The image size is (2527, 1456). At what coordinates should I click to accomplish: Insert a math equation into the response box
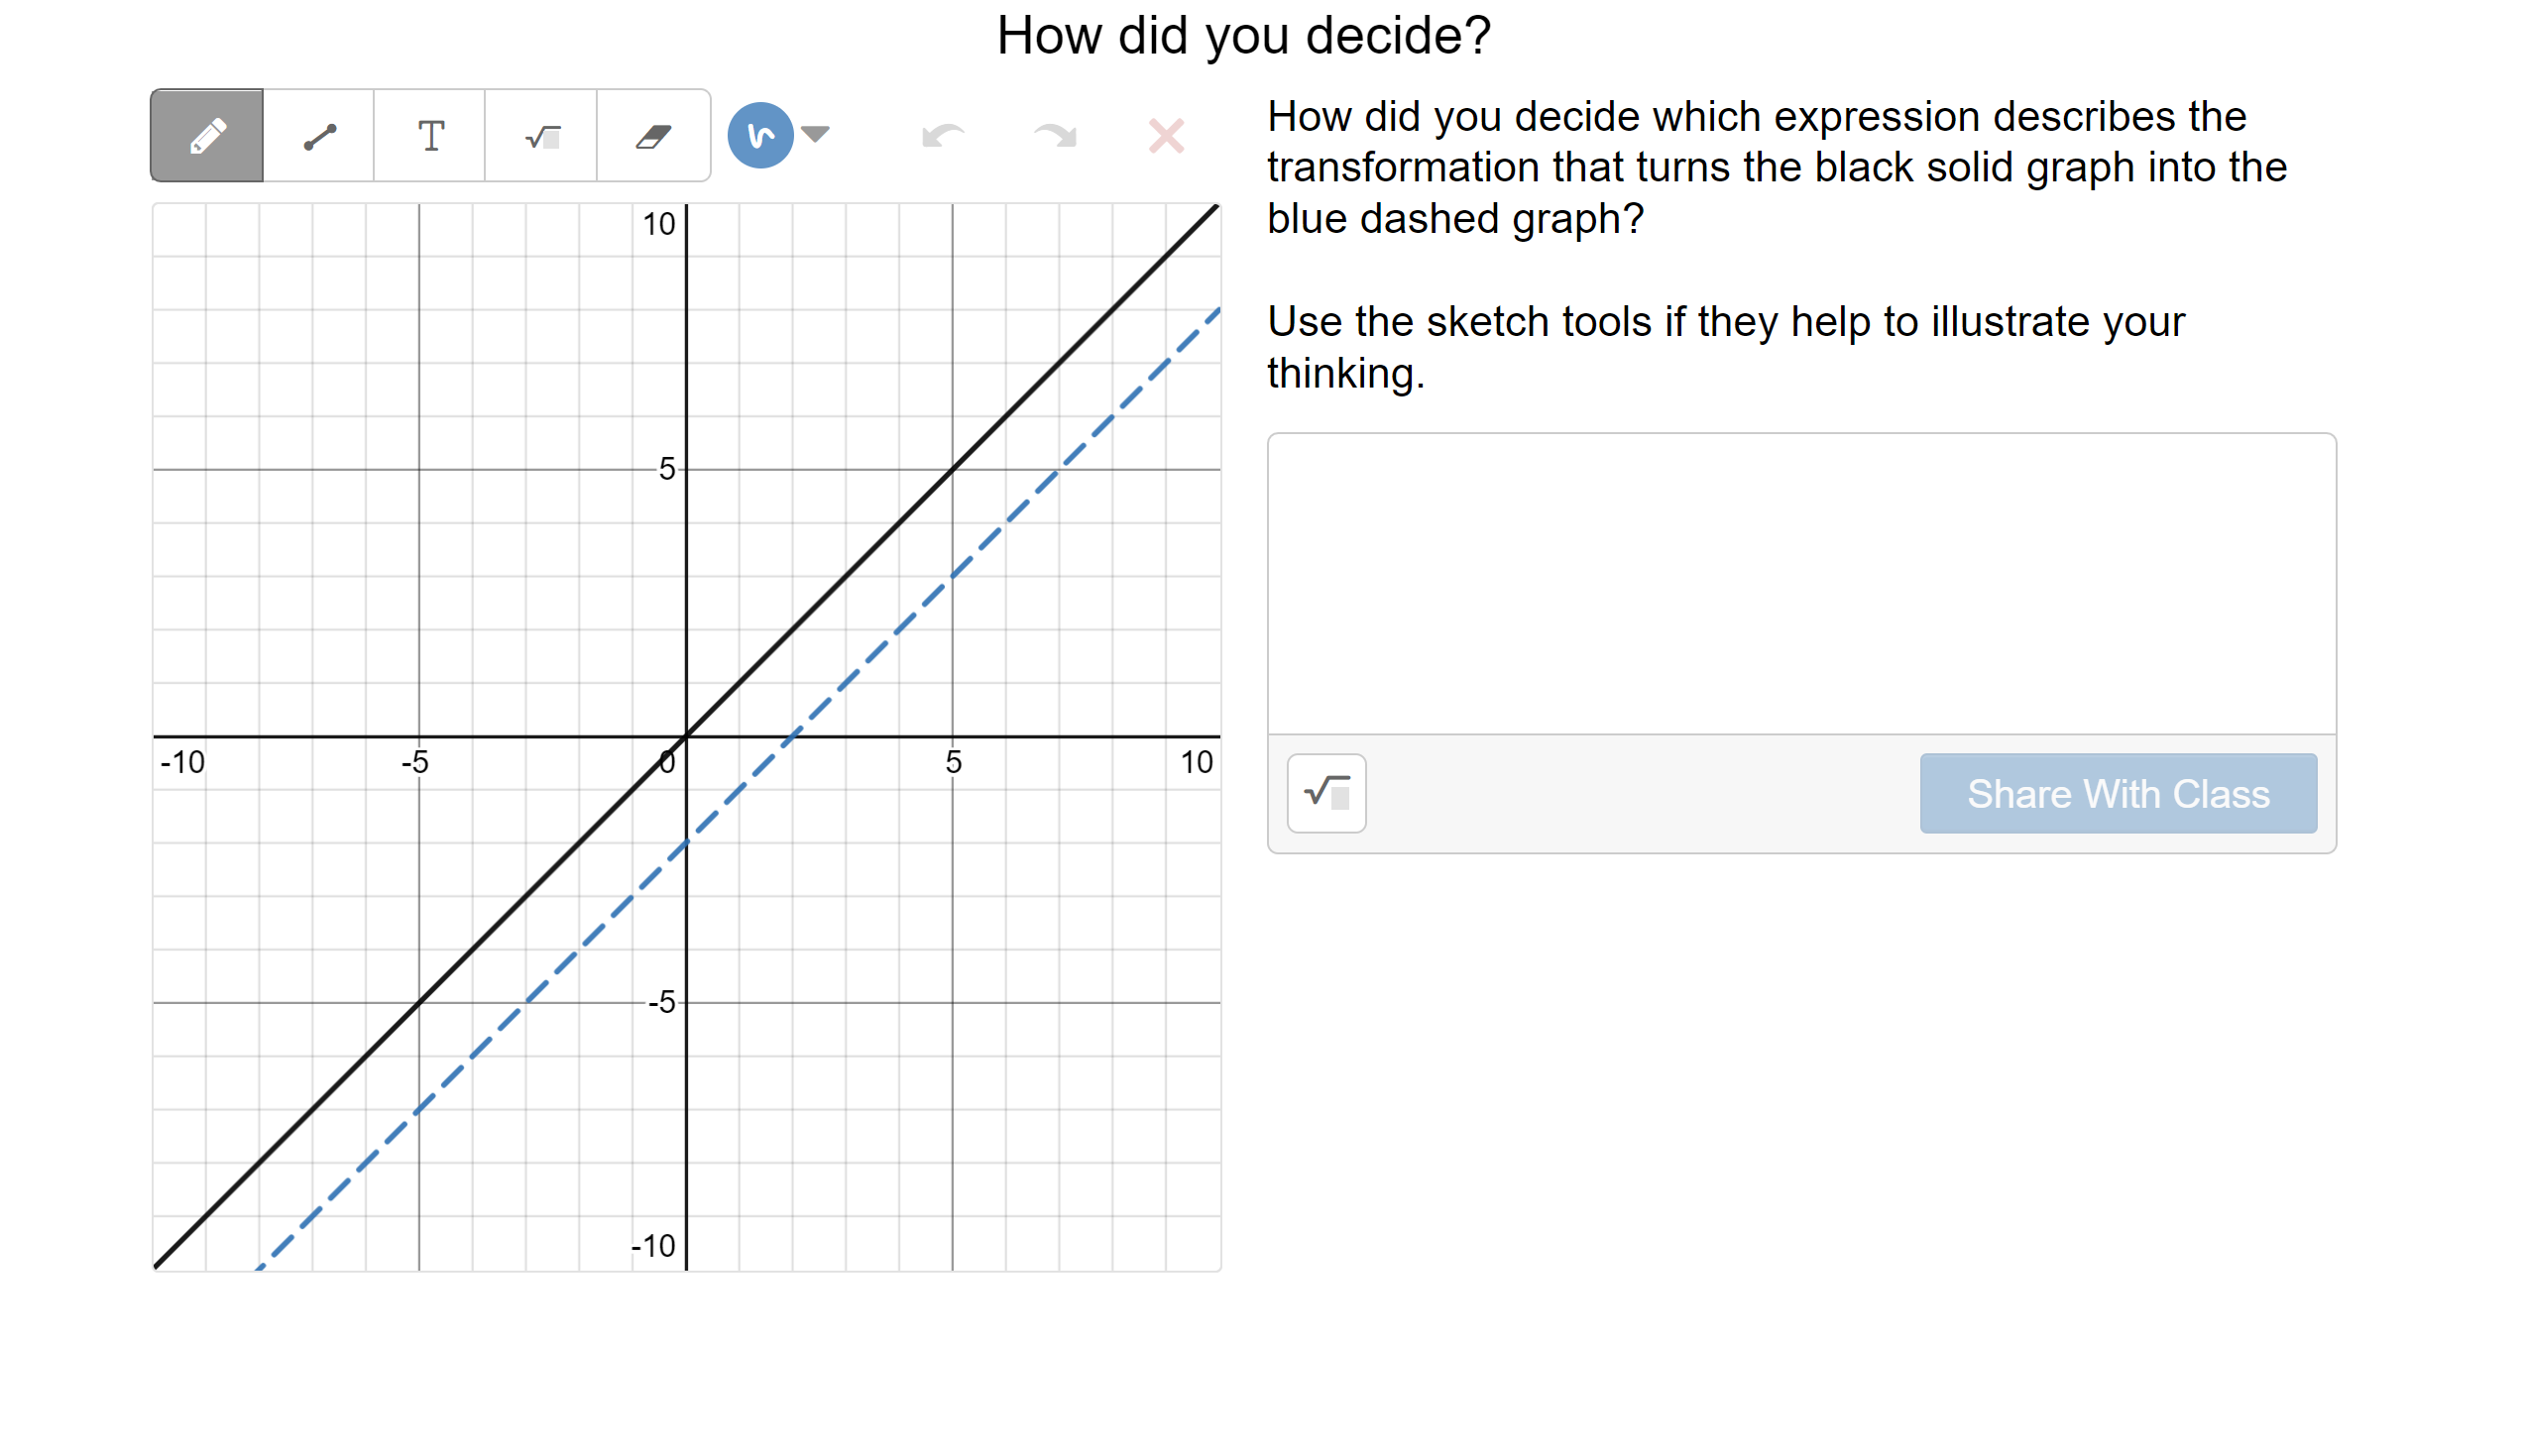1325,792
